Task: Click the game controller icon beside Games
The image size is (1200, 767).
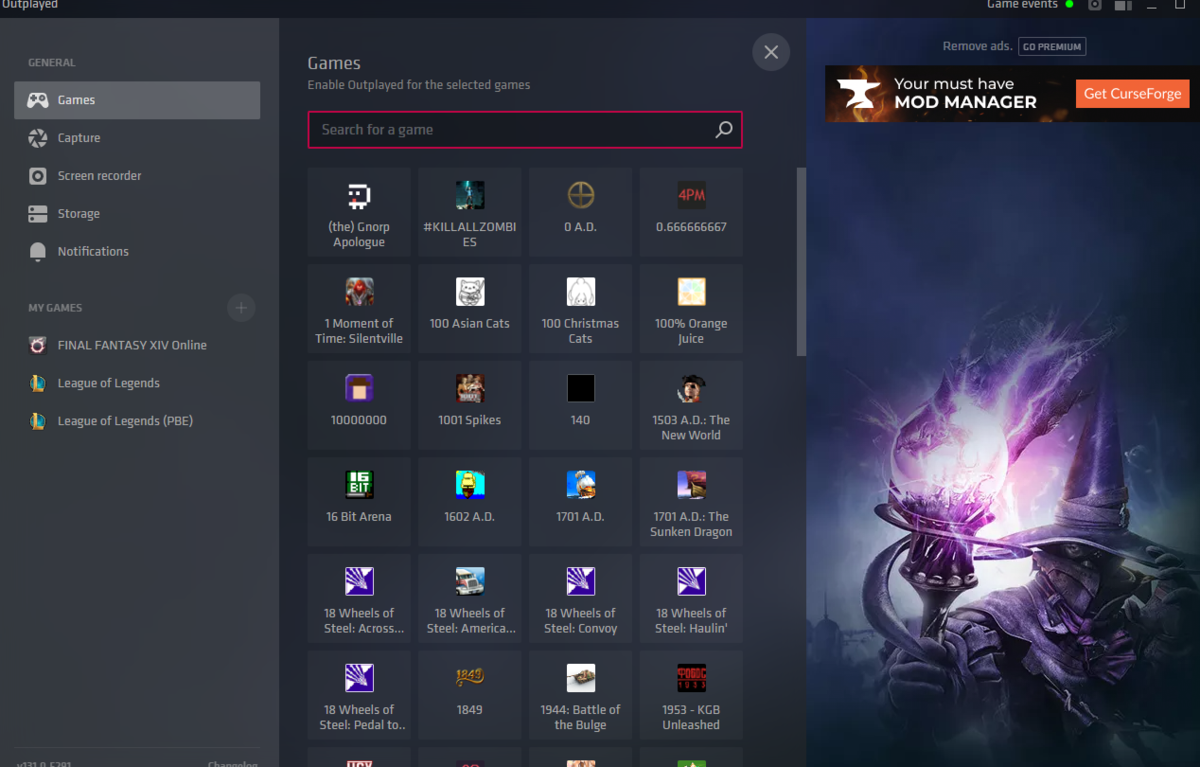Action: 38,100
